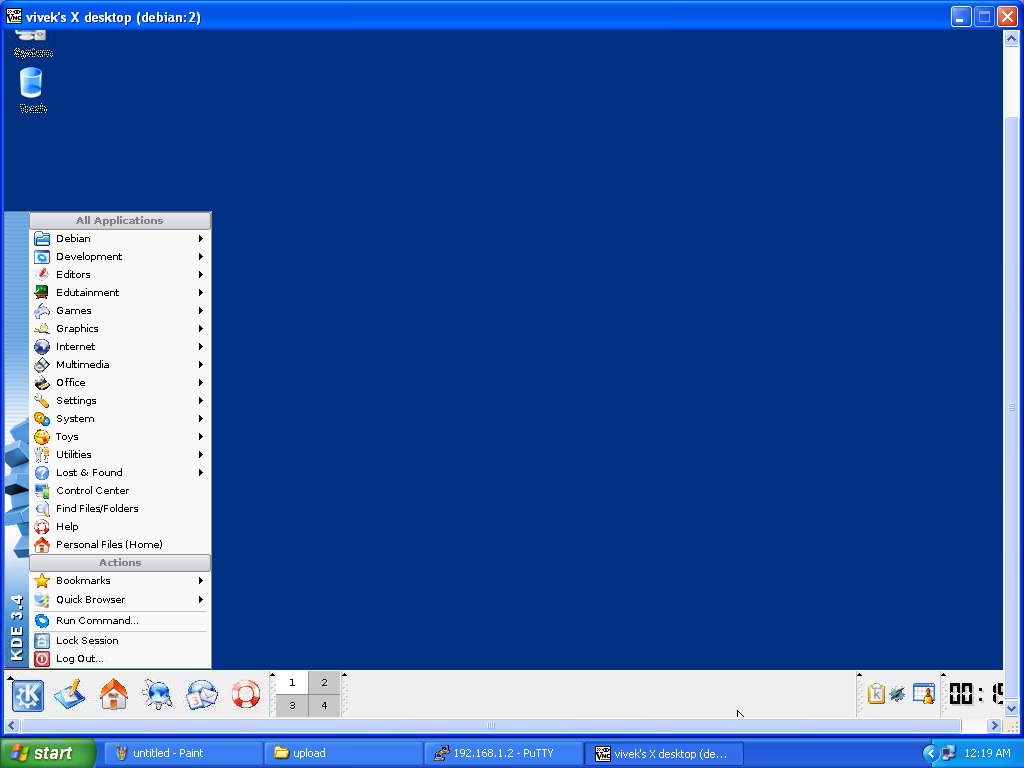This screenshot has width=1024, height=768.
Task: Expand hidden Windows tray icons arrow
Action: pyautogui.click(x=931, y=754)
